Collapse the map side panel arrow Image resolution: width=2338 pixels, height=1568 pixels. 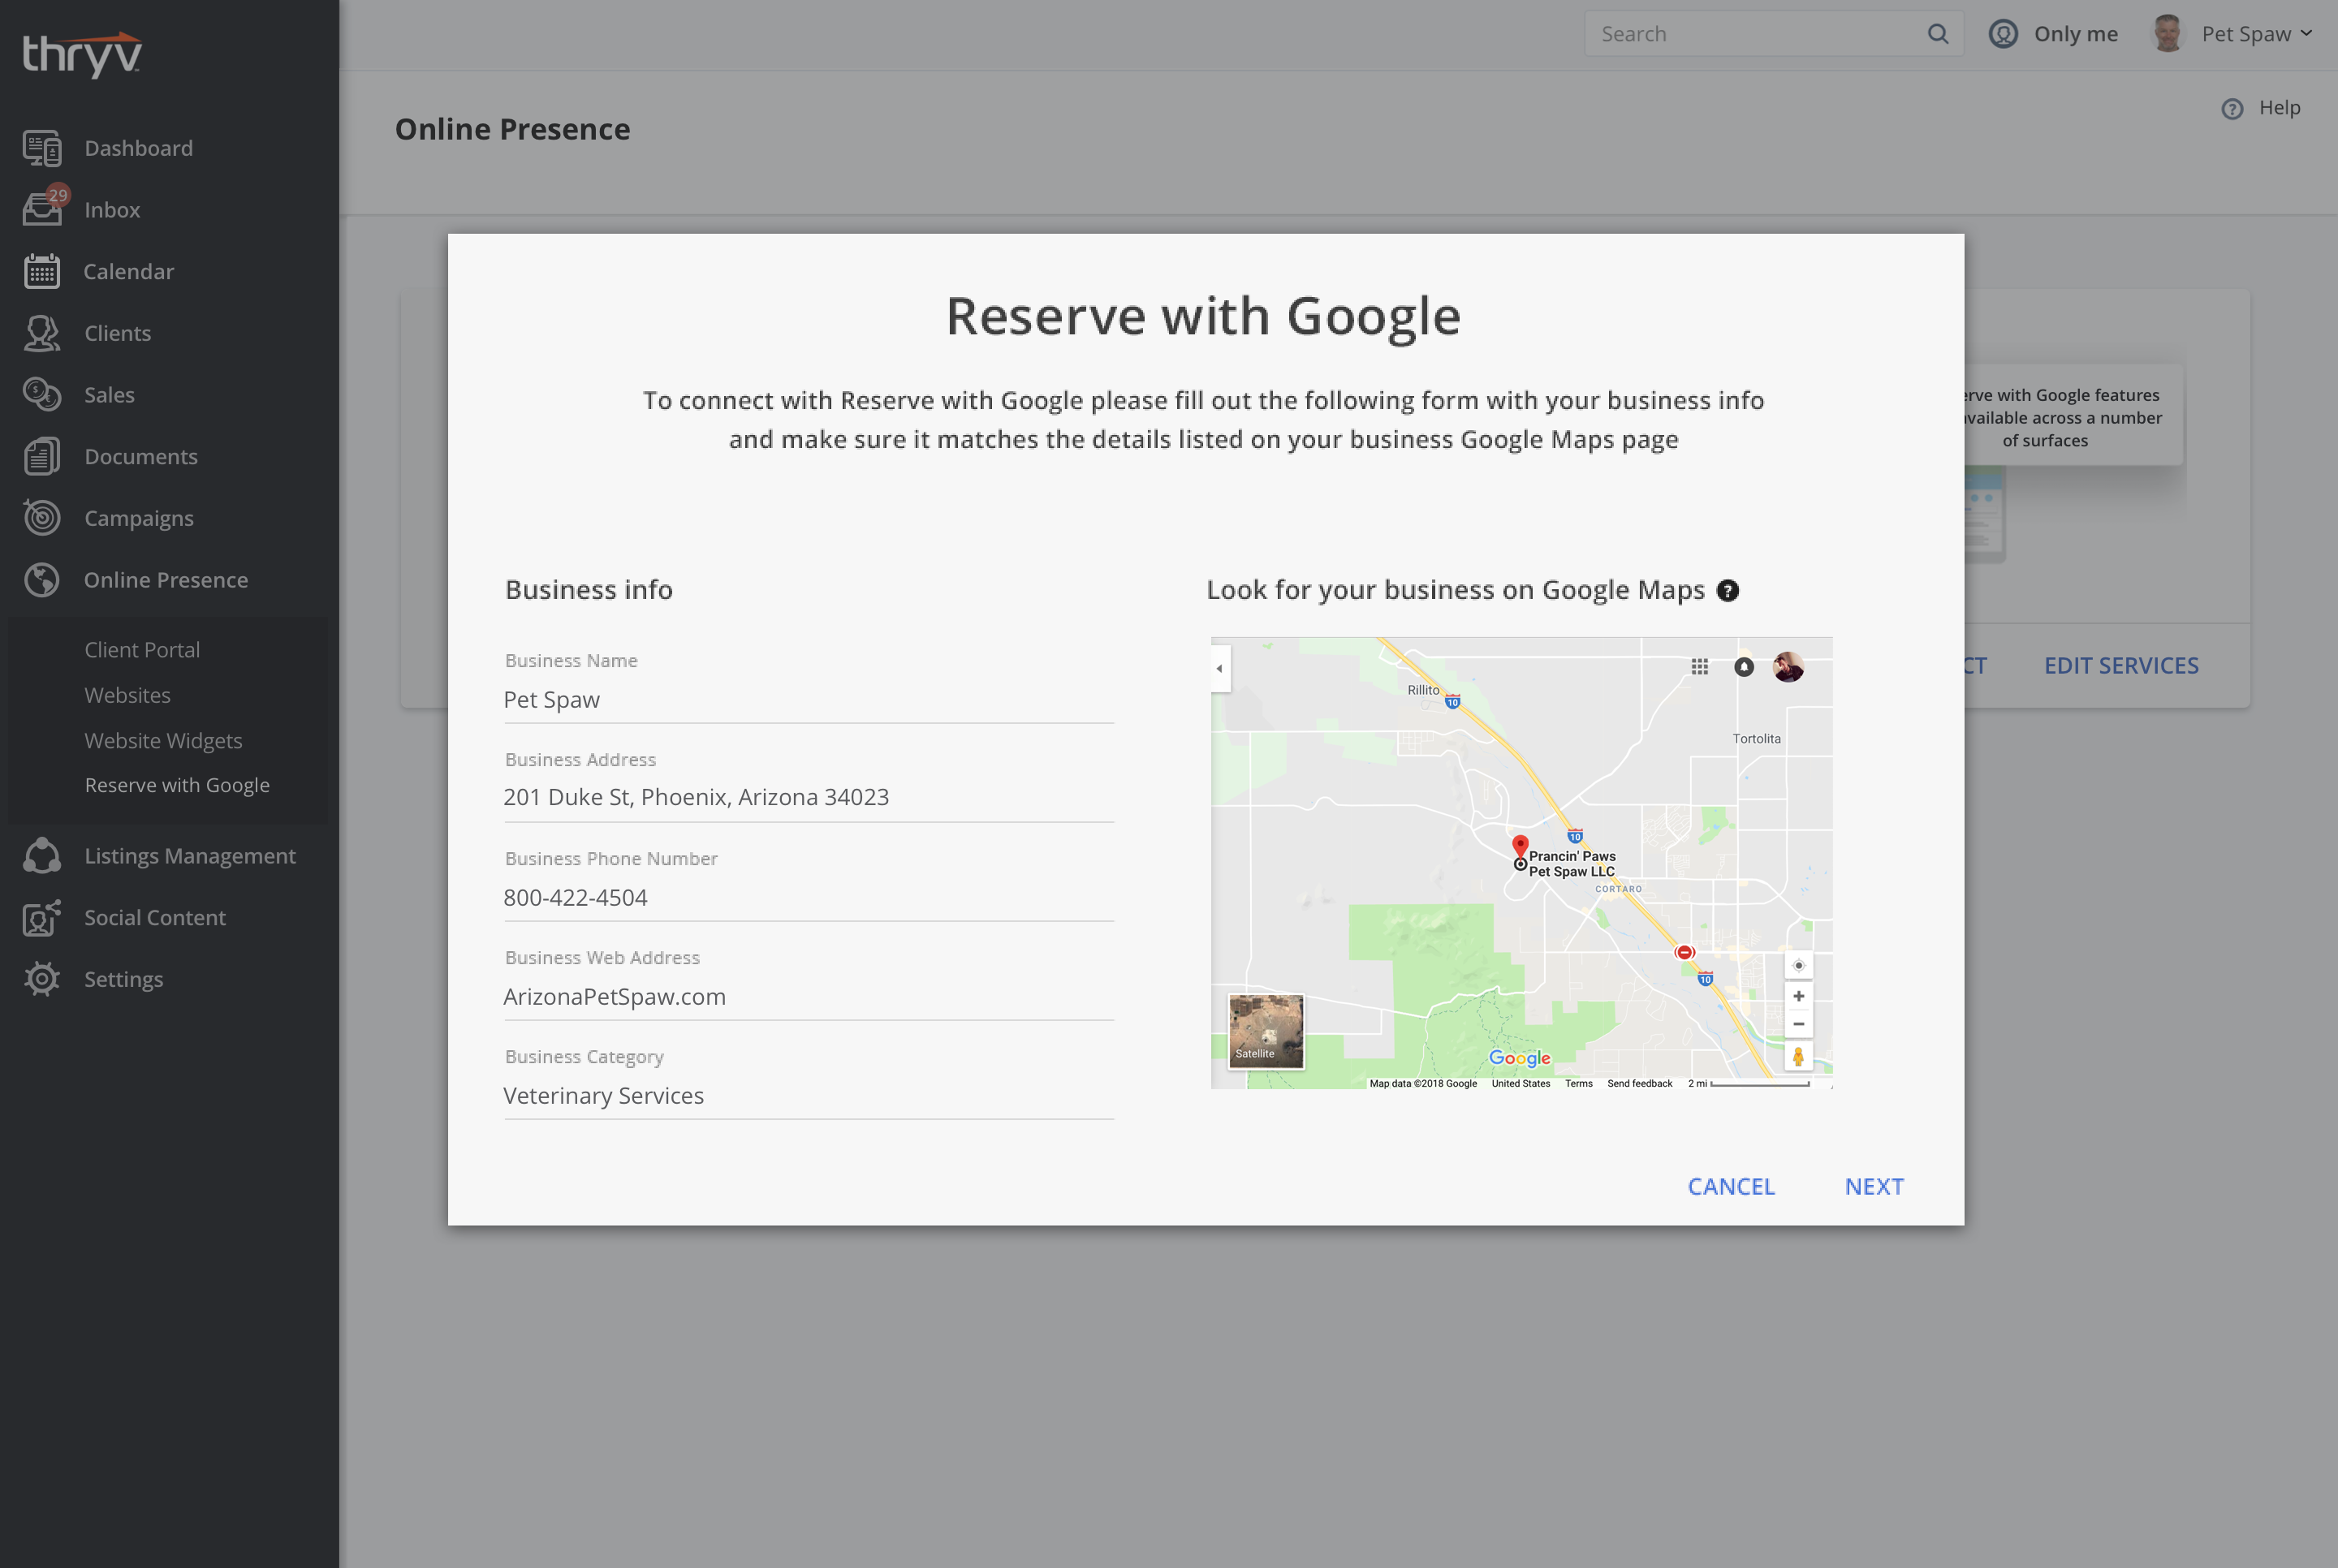pos(1219,668)
